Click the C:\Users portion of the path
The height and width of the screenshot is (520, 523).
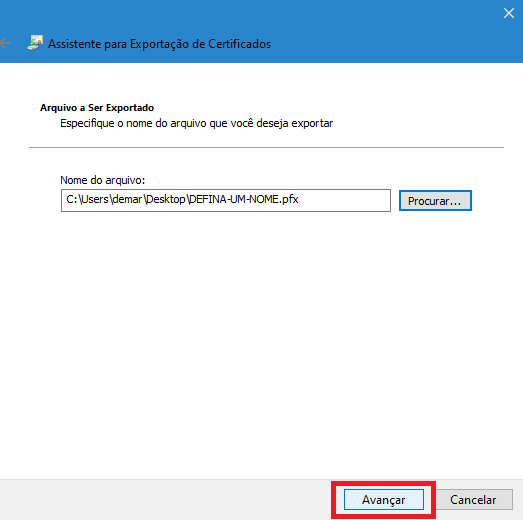(87, 199)
